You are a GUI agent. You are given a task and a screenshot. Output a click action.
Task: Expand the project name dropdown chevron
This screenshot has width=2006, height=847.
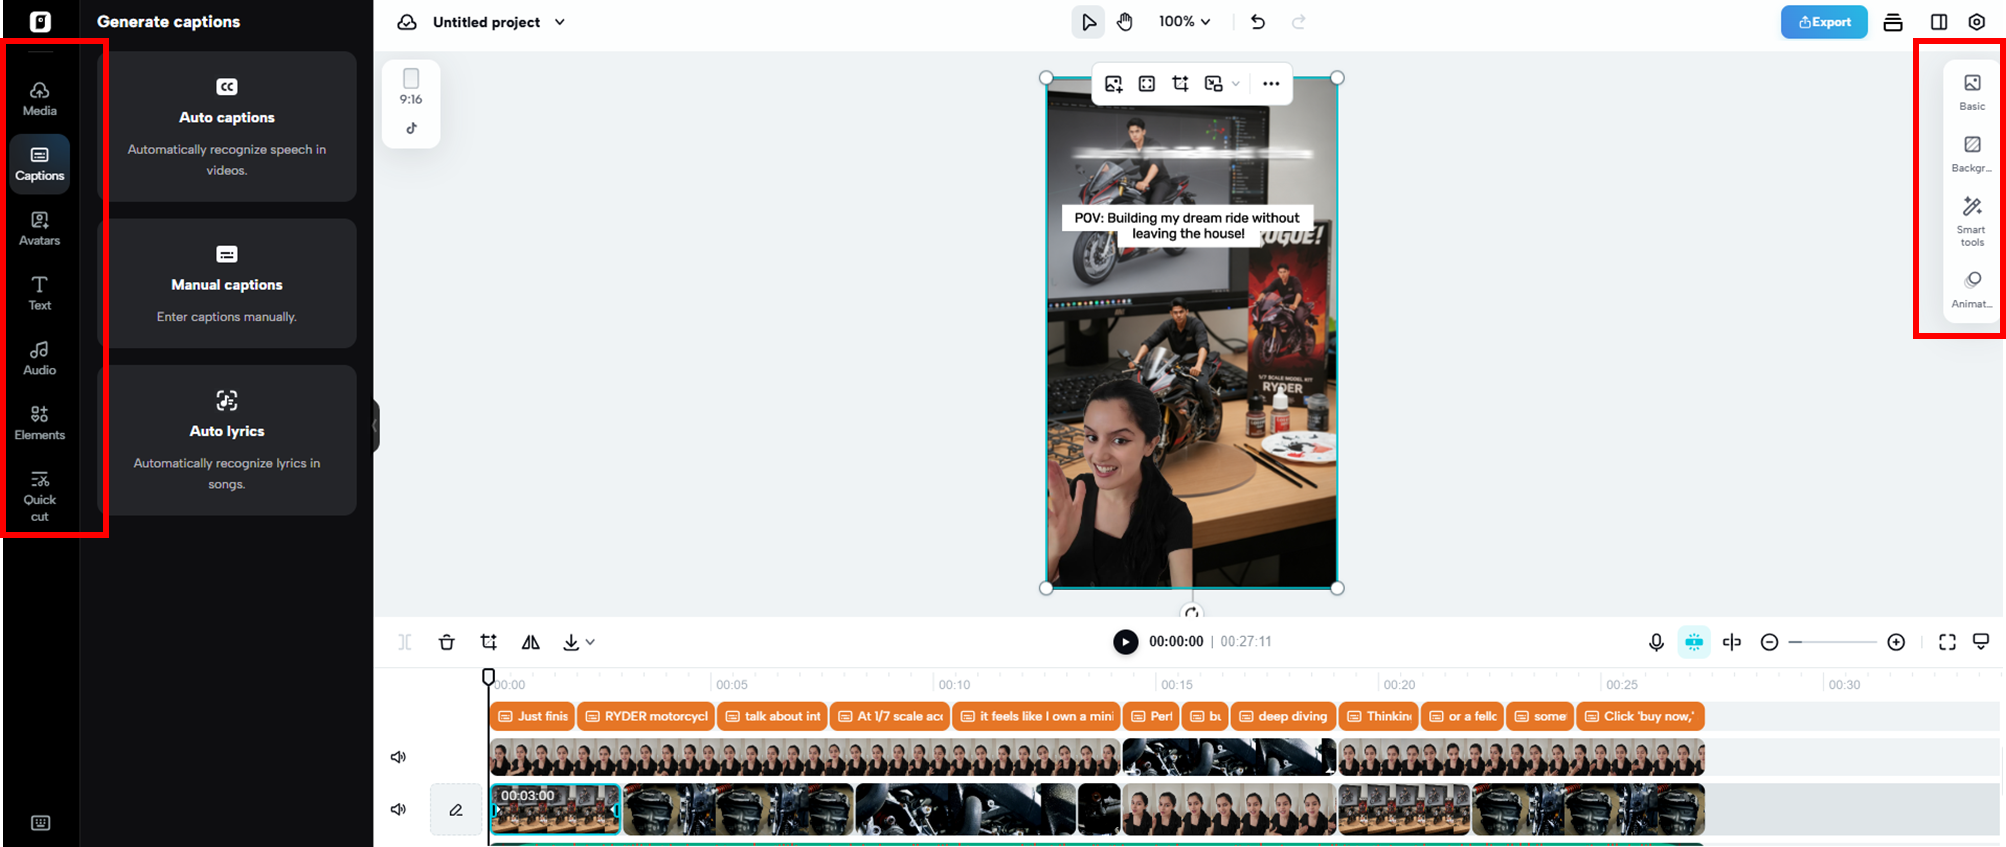(560, 22)
